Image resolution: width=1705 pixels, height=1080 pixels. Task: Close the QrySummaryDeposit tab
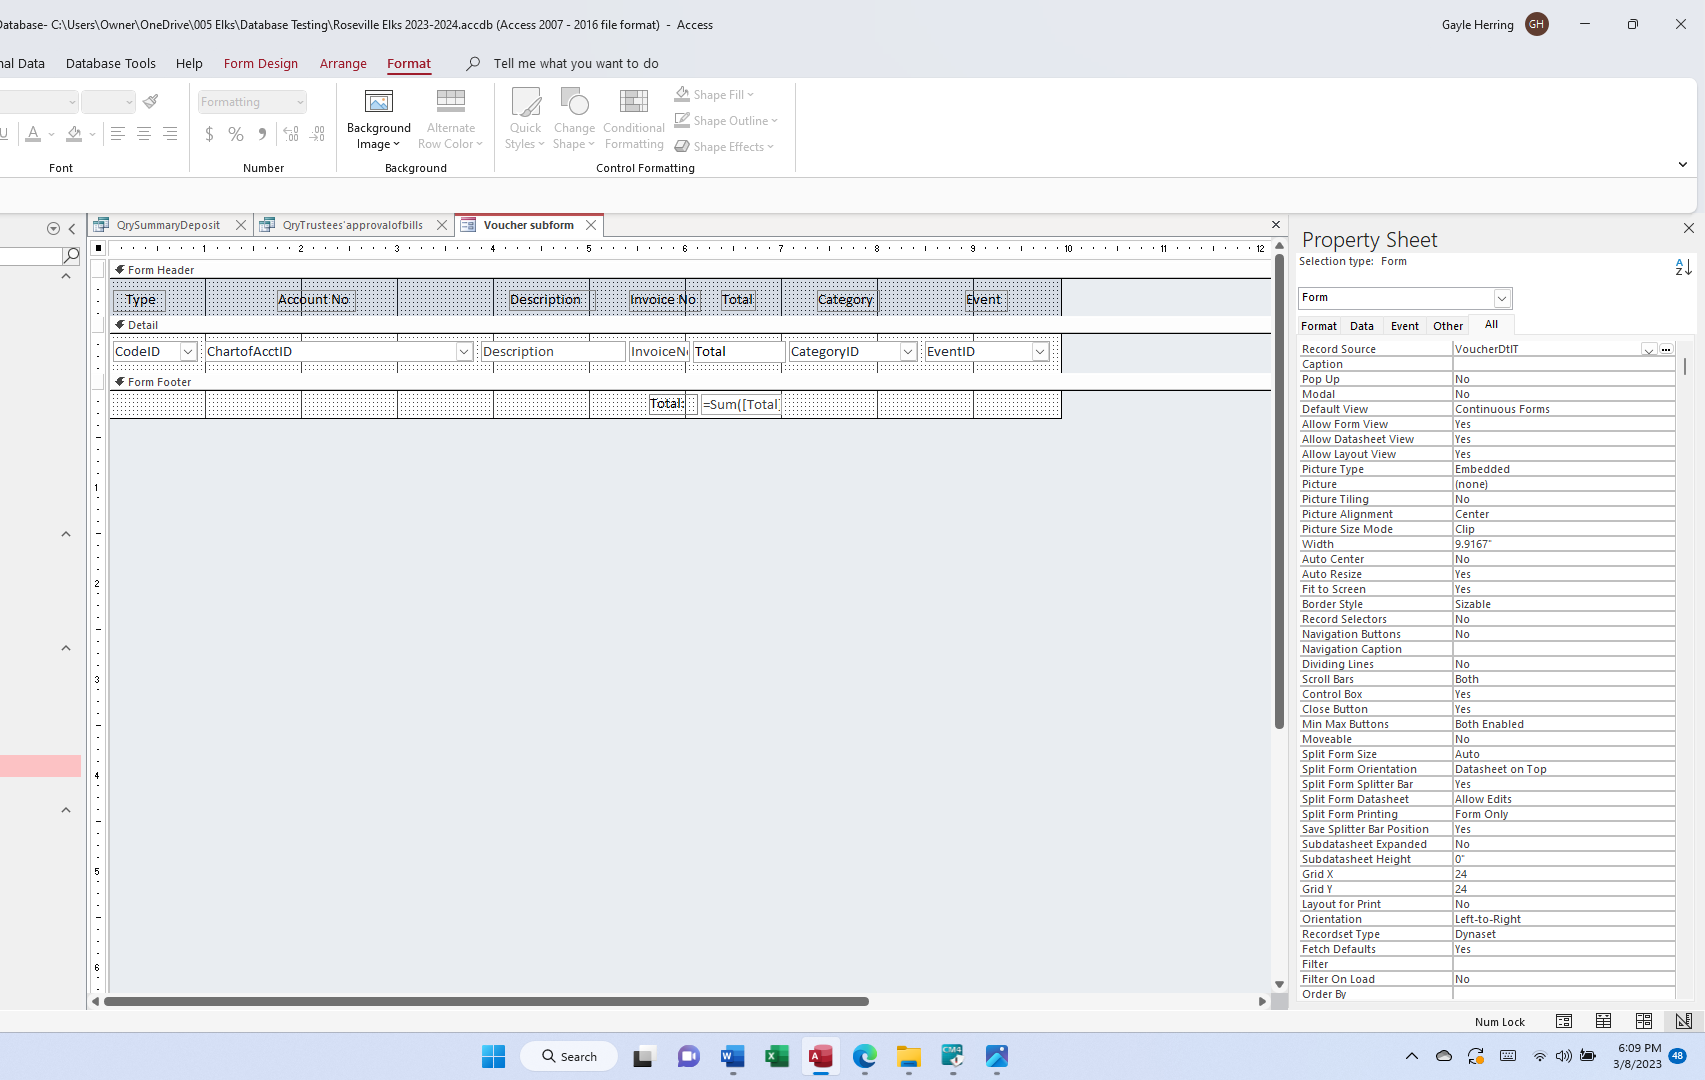pyautogui.click(x=240, y=225)
